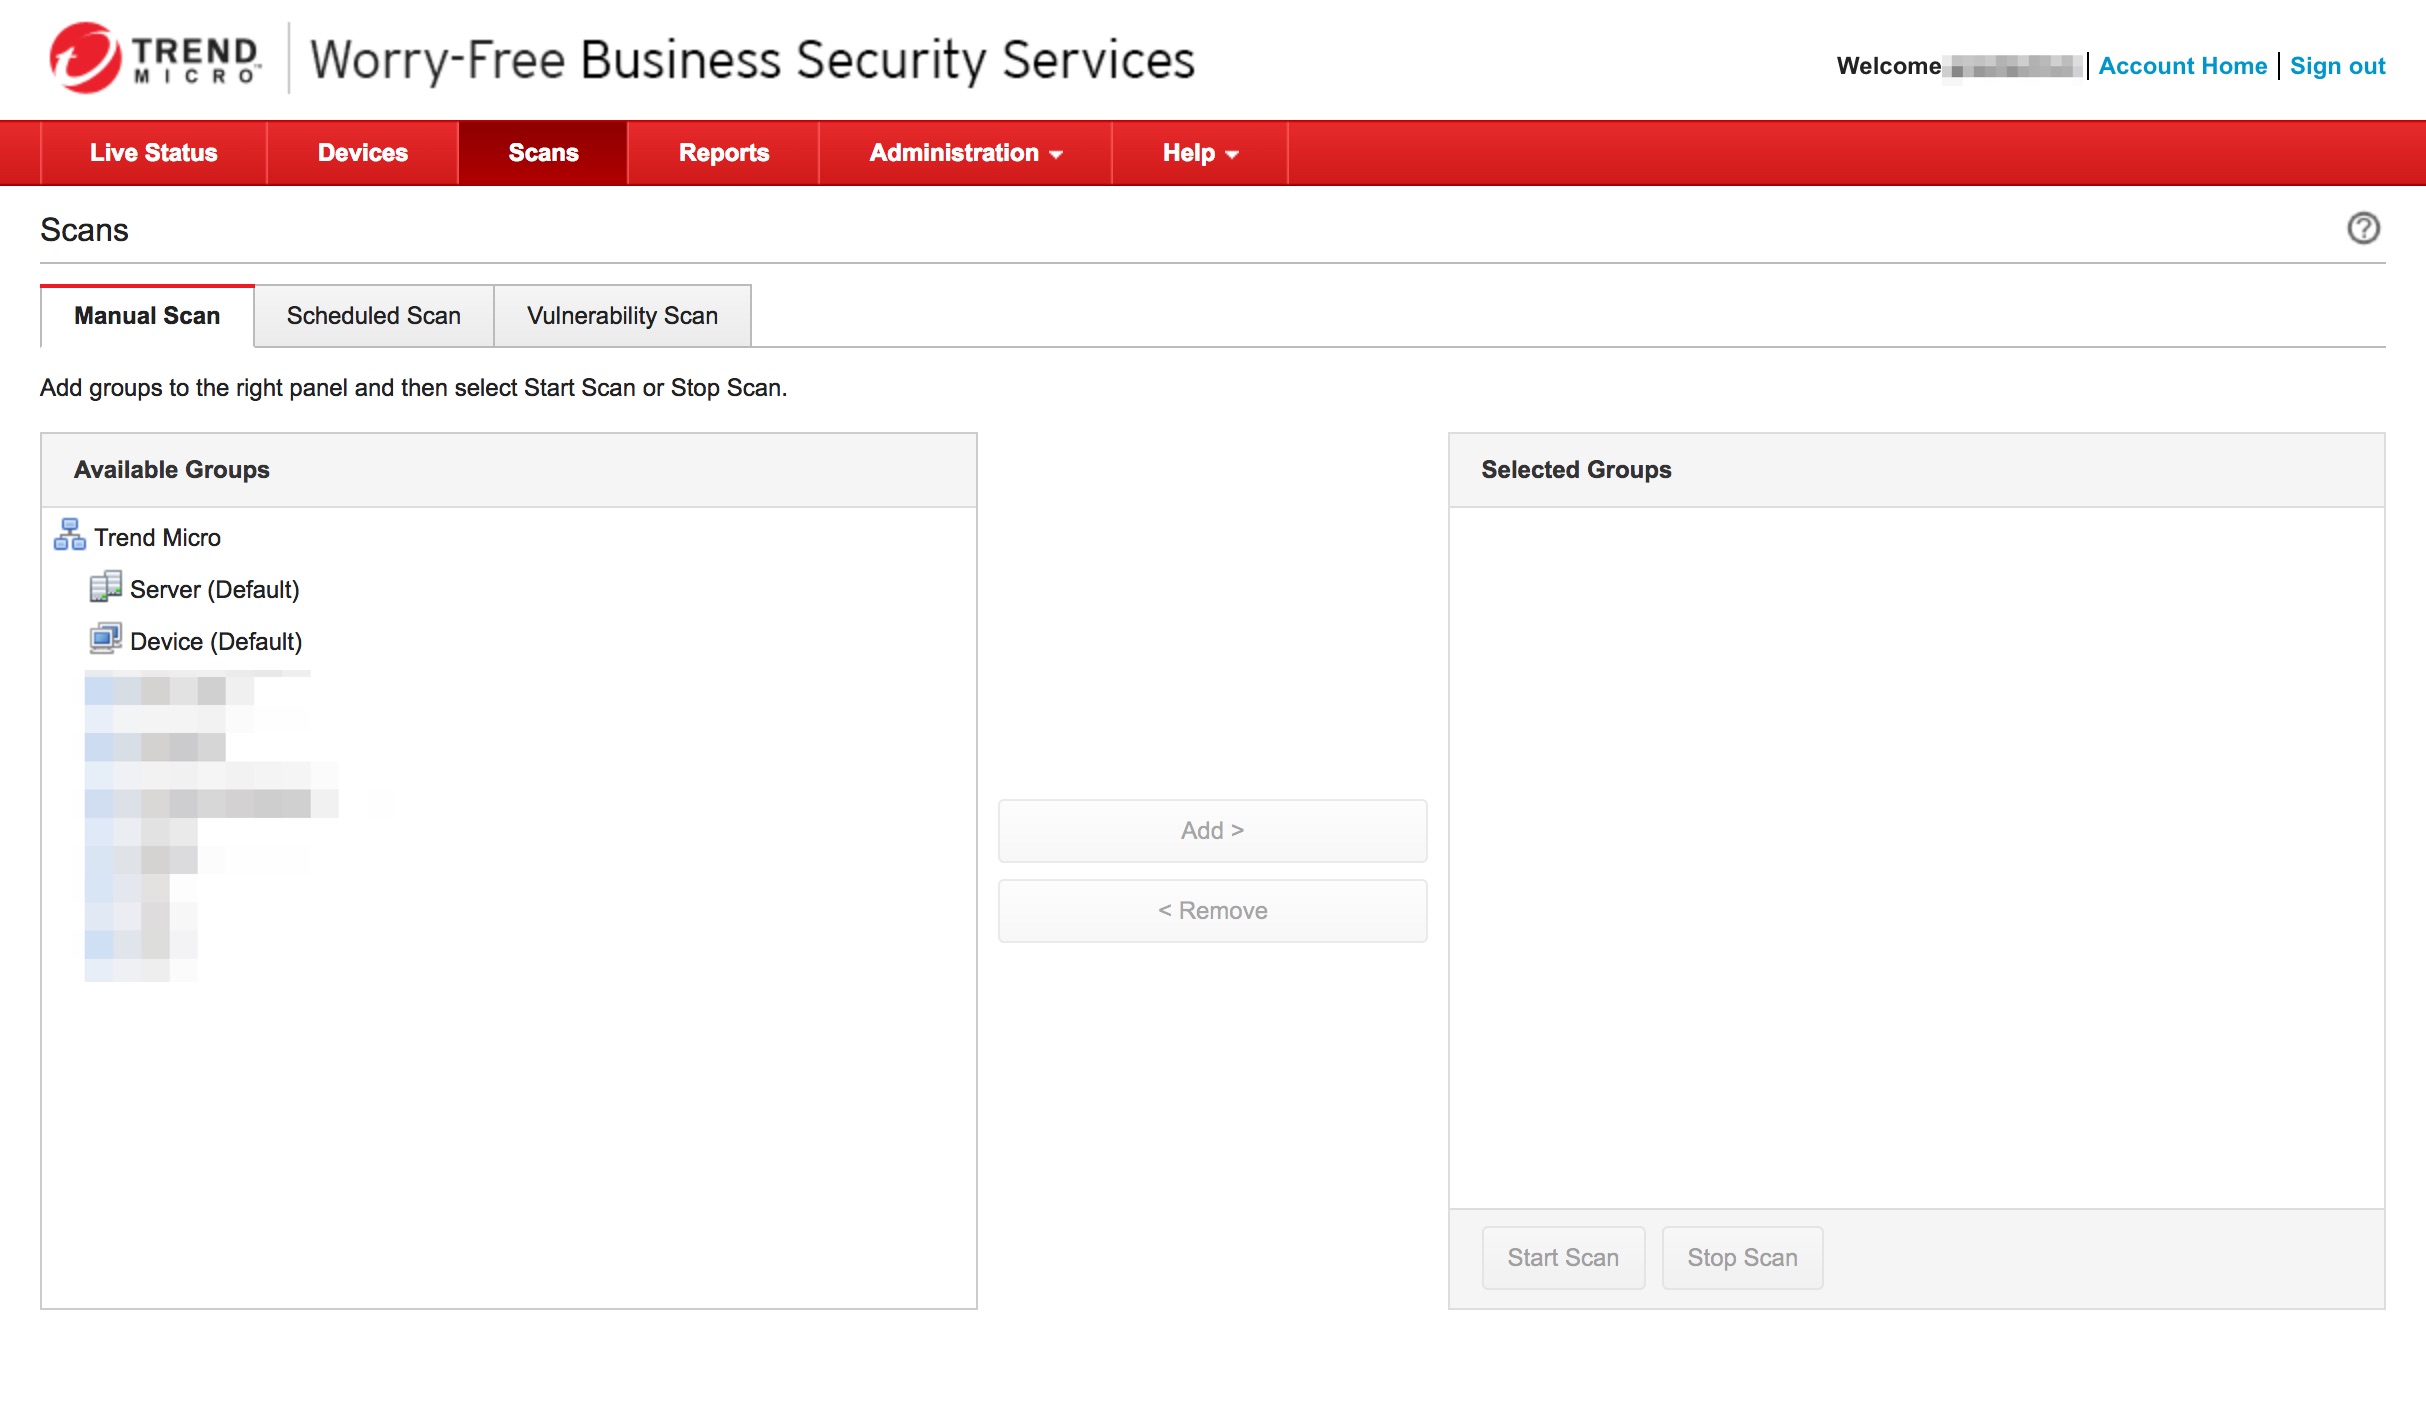Click the Trend Micro logo icon
This screenshot has width=2426, height=1410.
(86, 58)
